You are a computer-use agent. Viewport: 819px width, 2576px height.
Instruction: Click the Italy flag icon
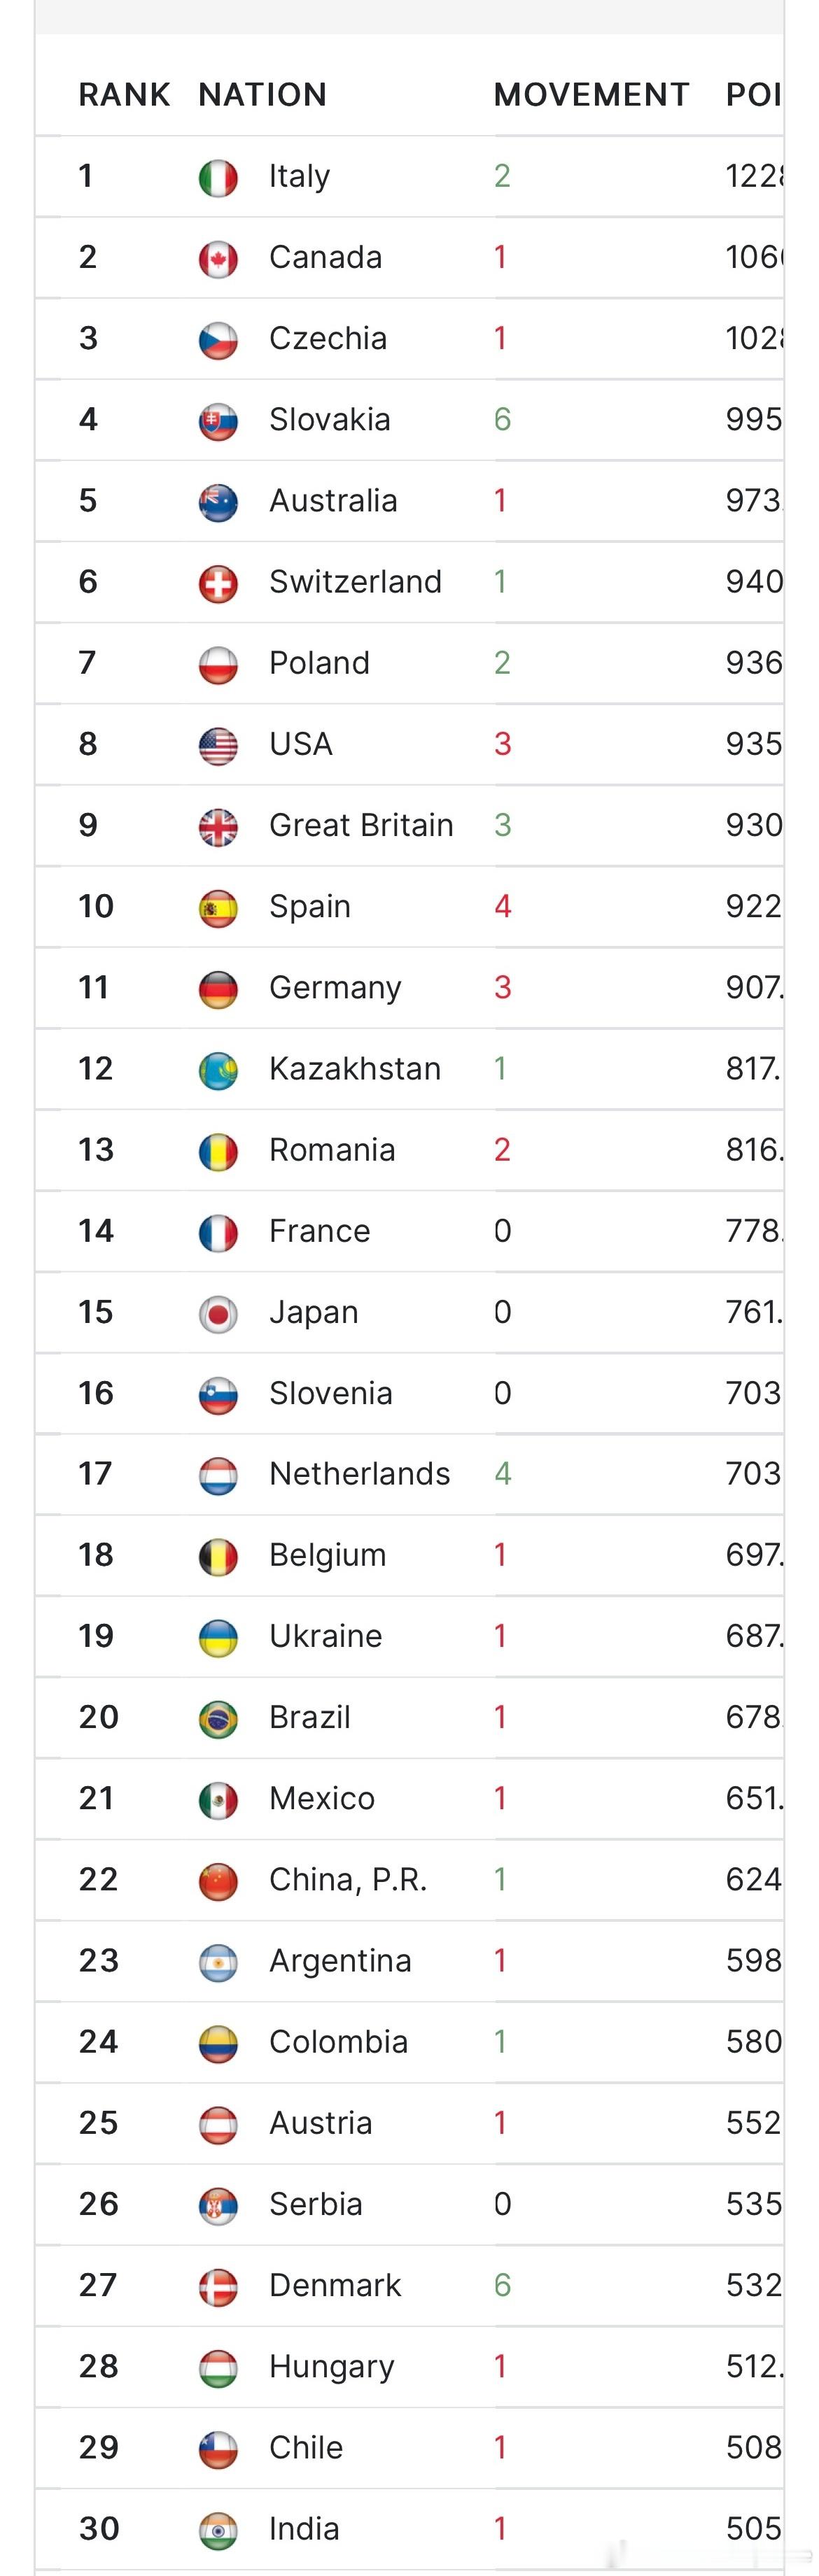(x=218, y=178)
